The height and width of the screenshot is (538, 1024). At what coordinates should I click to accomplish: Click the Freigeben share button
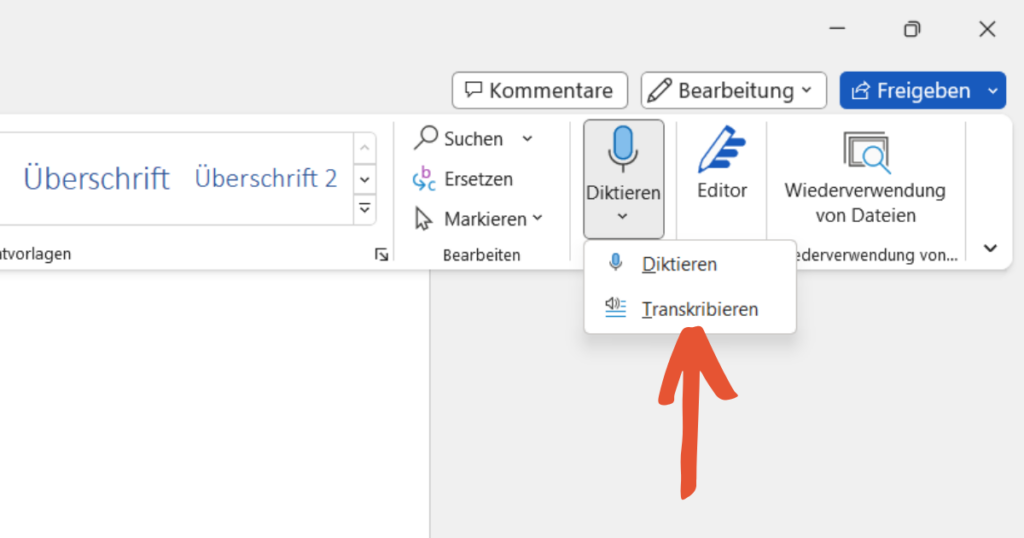pos(910,91)
